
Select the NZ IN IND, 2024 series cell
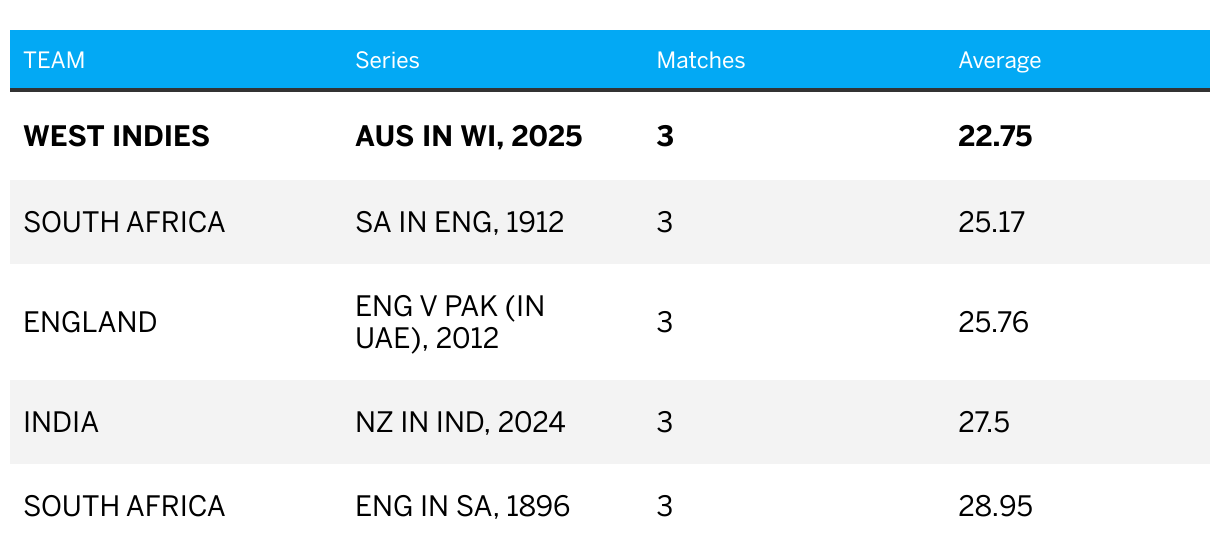click(461, 422)
